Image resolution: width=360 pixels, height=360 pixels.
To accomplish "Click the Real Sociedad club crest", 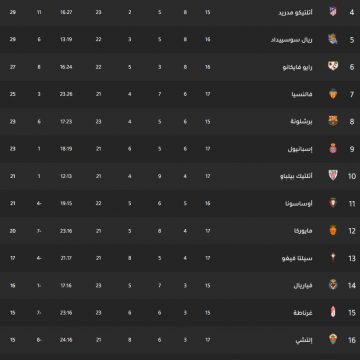I will (333, 39).
